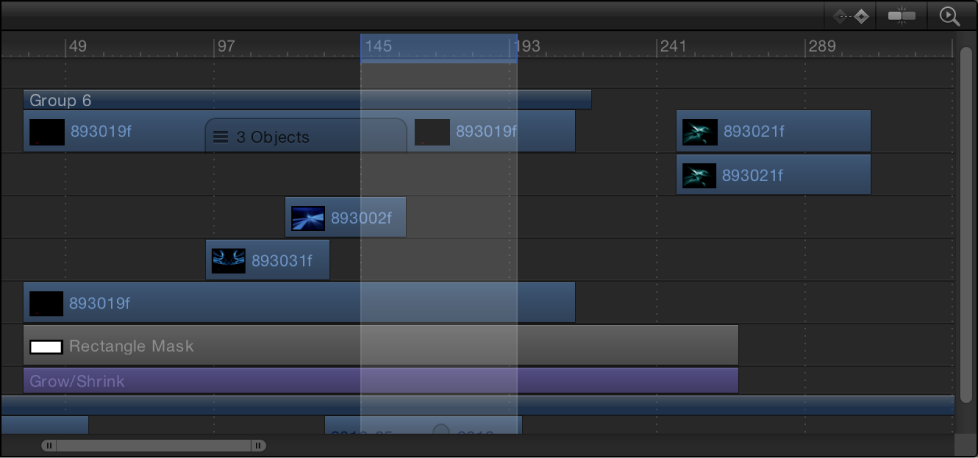978x458 pixels.
Task: Select the Group 6 timeline bar
Action: click(x=307, y=100)
